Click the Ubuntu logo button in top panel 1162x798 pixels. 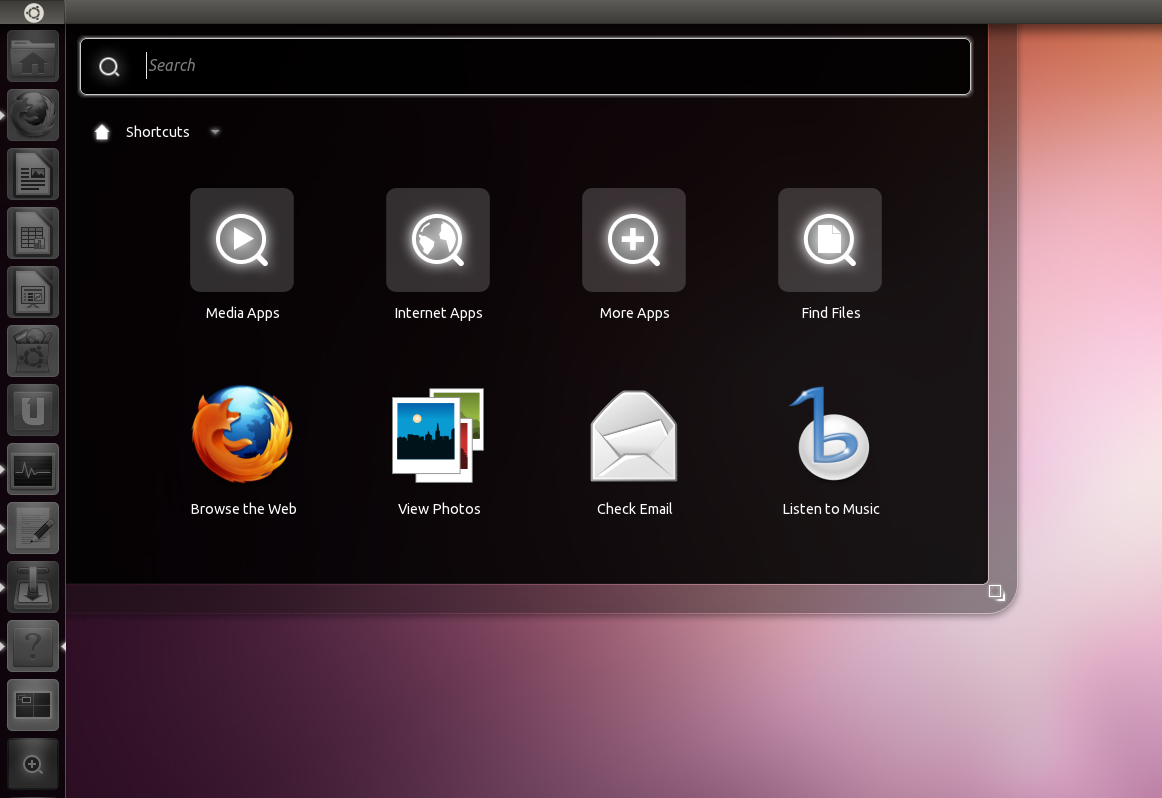[33, 12]
